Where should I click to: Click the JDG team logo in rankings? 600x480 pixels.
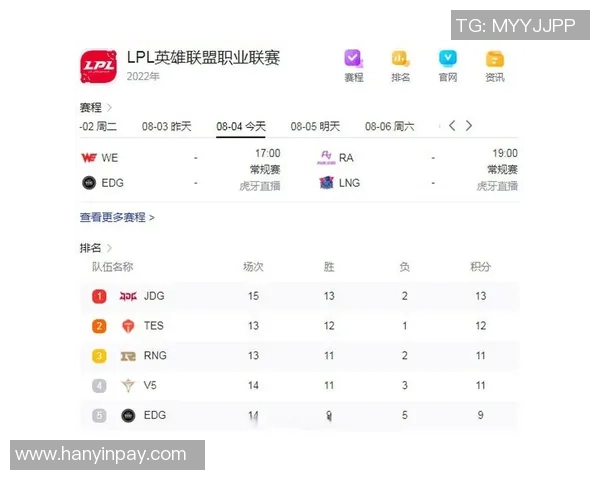pos(128,296)
